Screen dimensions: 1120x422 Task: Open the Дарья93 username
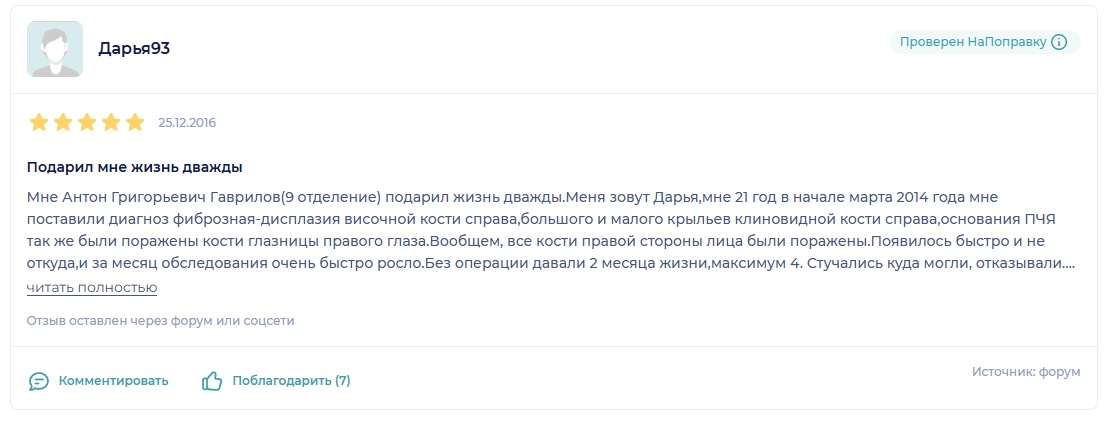[x=134, y=48]
